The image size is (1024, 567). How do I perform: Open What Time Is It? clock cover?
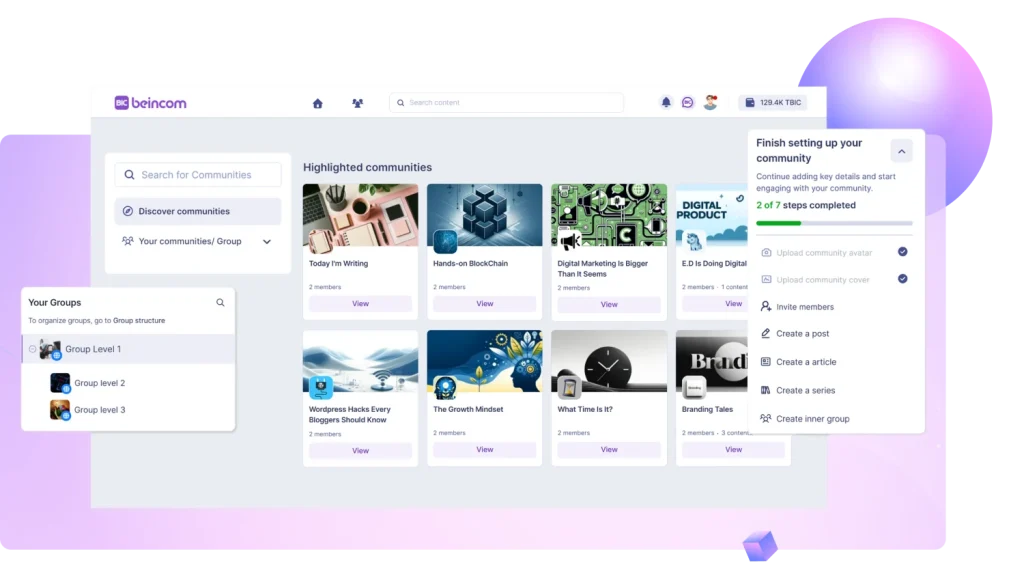(609, 361)
